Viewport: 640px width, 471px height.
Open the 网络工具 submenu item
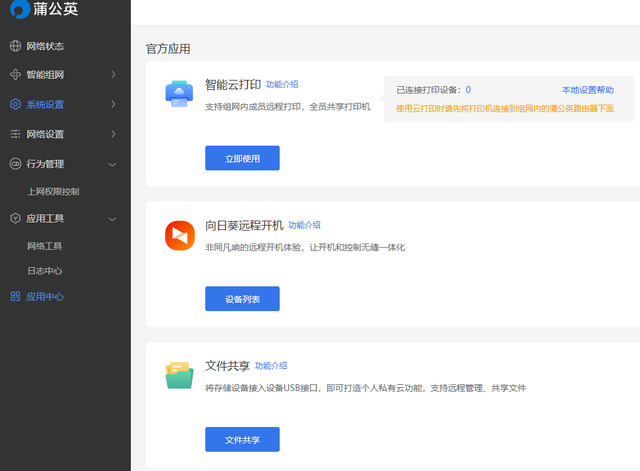(x=44, y=246)
